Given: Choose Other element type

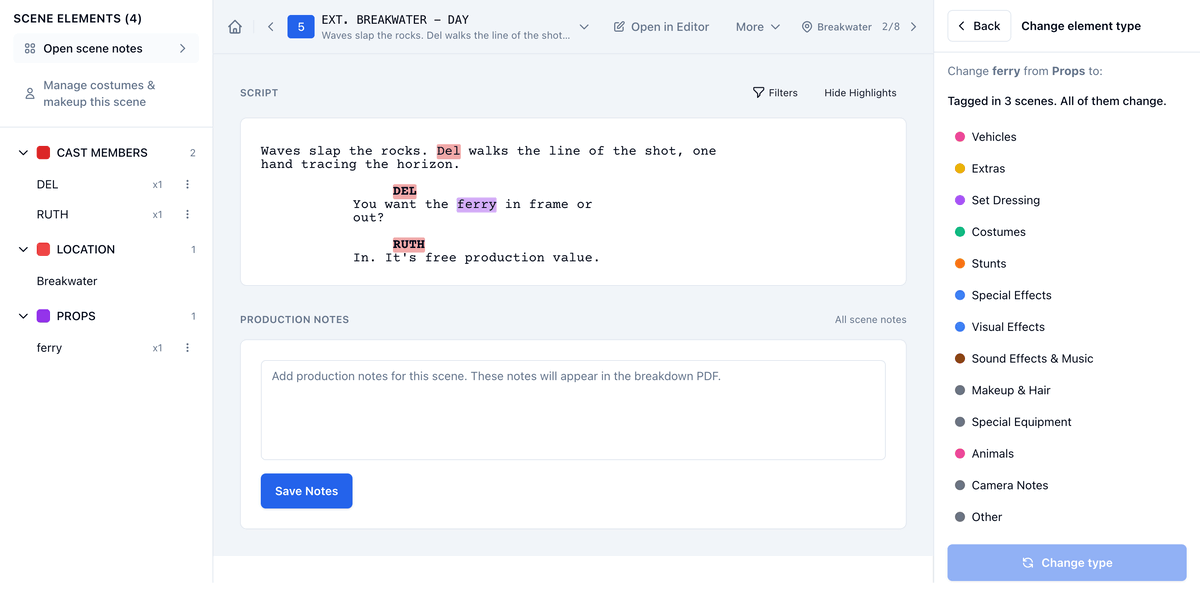Looking at the screenshot, I should click(x=986, y=517).
